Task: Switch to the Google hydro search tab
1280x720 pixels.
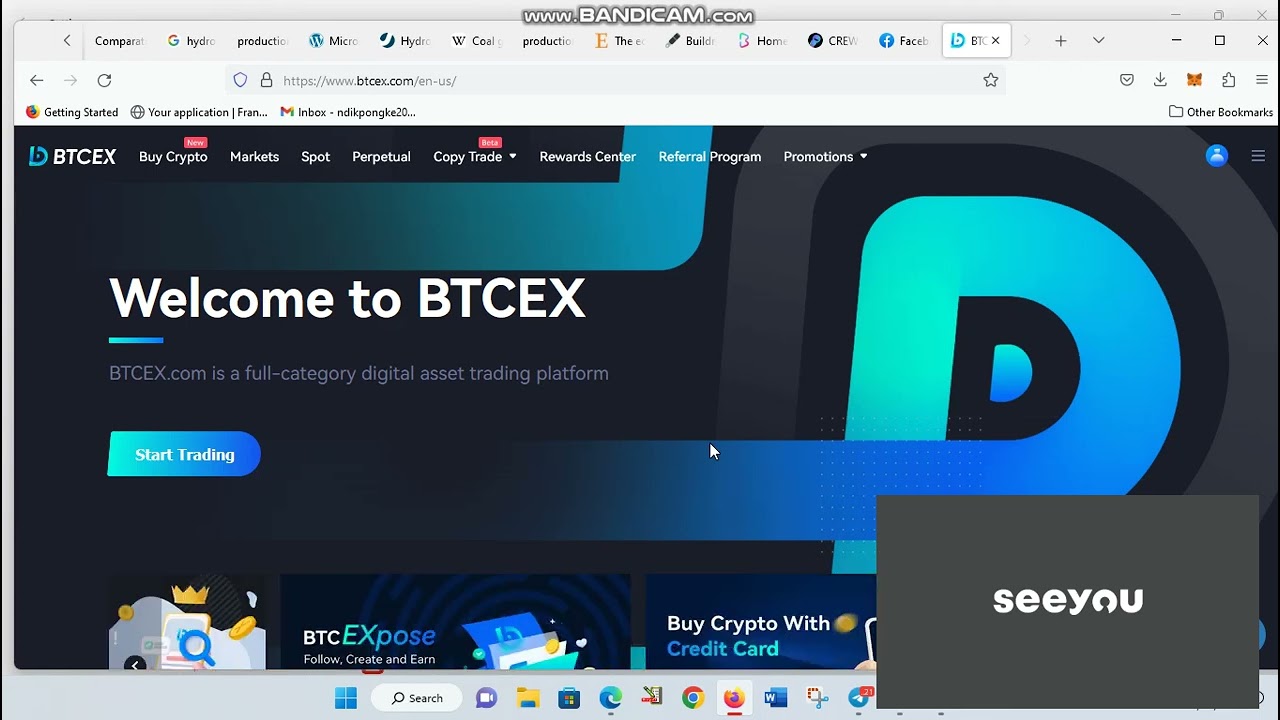Action: pyautogui.click(x=191, y=41)
